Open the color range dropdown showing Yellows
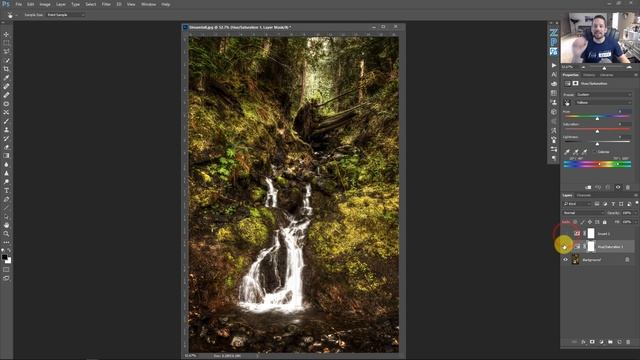The image size is (640, 360). click(604, 103)
